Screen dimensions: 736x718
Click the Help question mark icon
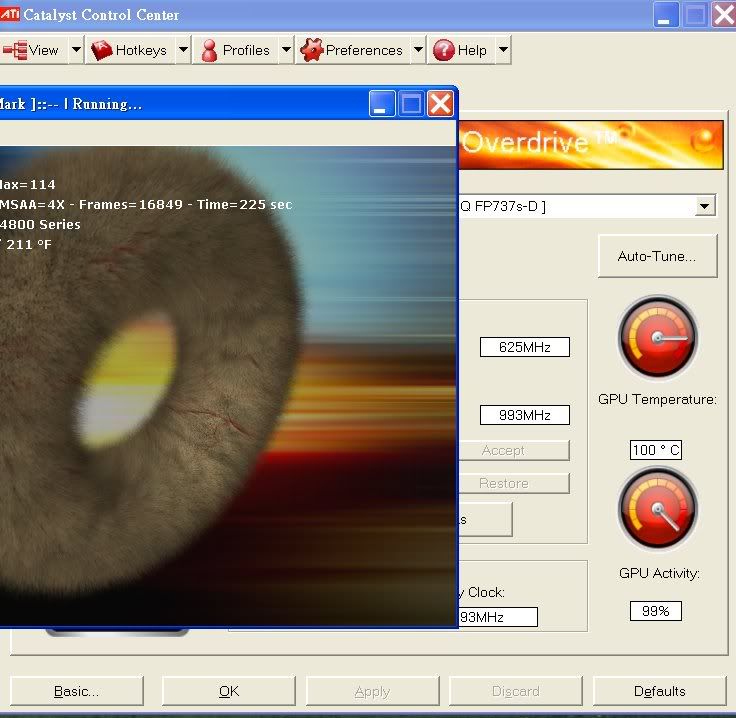pos(443,50)
